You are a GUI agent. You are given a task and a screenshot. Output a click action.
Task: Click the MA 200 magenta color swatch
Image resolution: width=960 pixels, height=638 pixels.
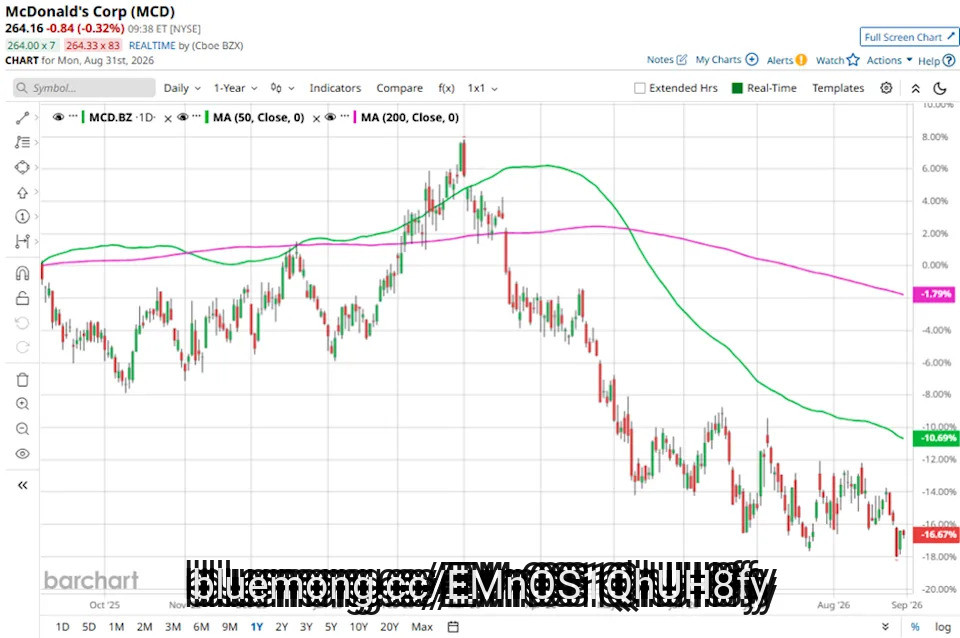click(x=355, y=117)
